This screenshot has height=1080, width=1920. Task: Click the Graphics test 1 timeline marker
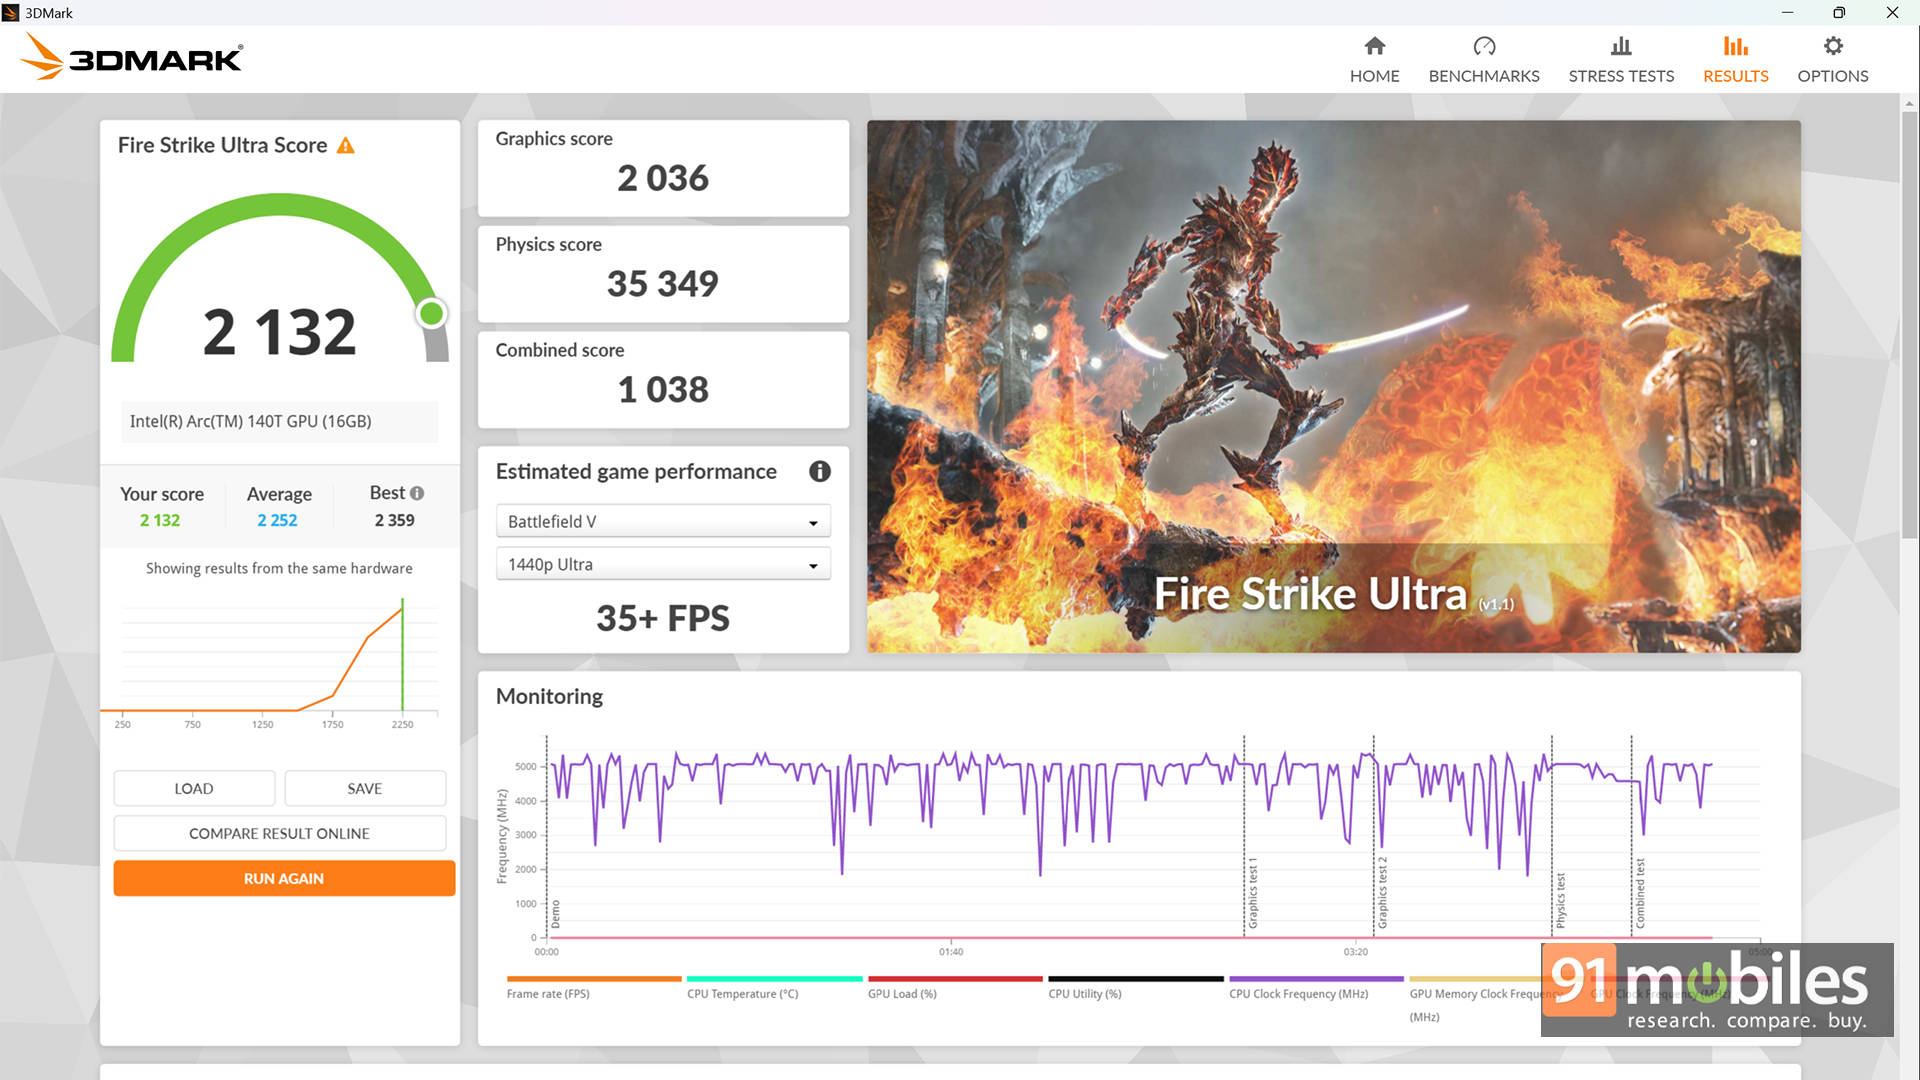coord(1252,892)
